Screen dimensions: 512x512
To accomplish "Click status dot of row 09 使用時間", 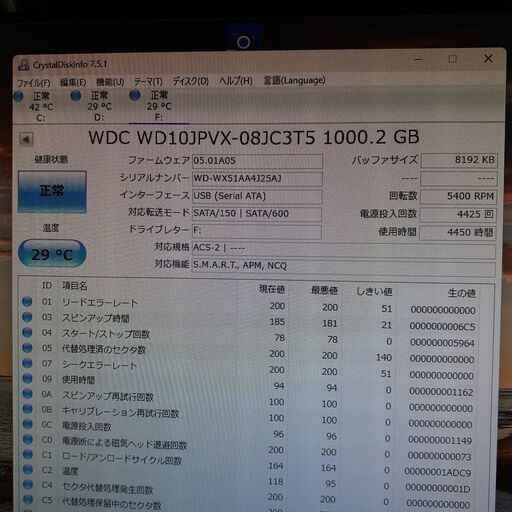I will [x=27, y=378].
